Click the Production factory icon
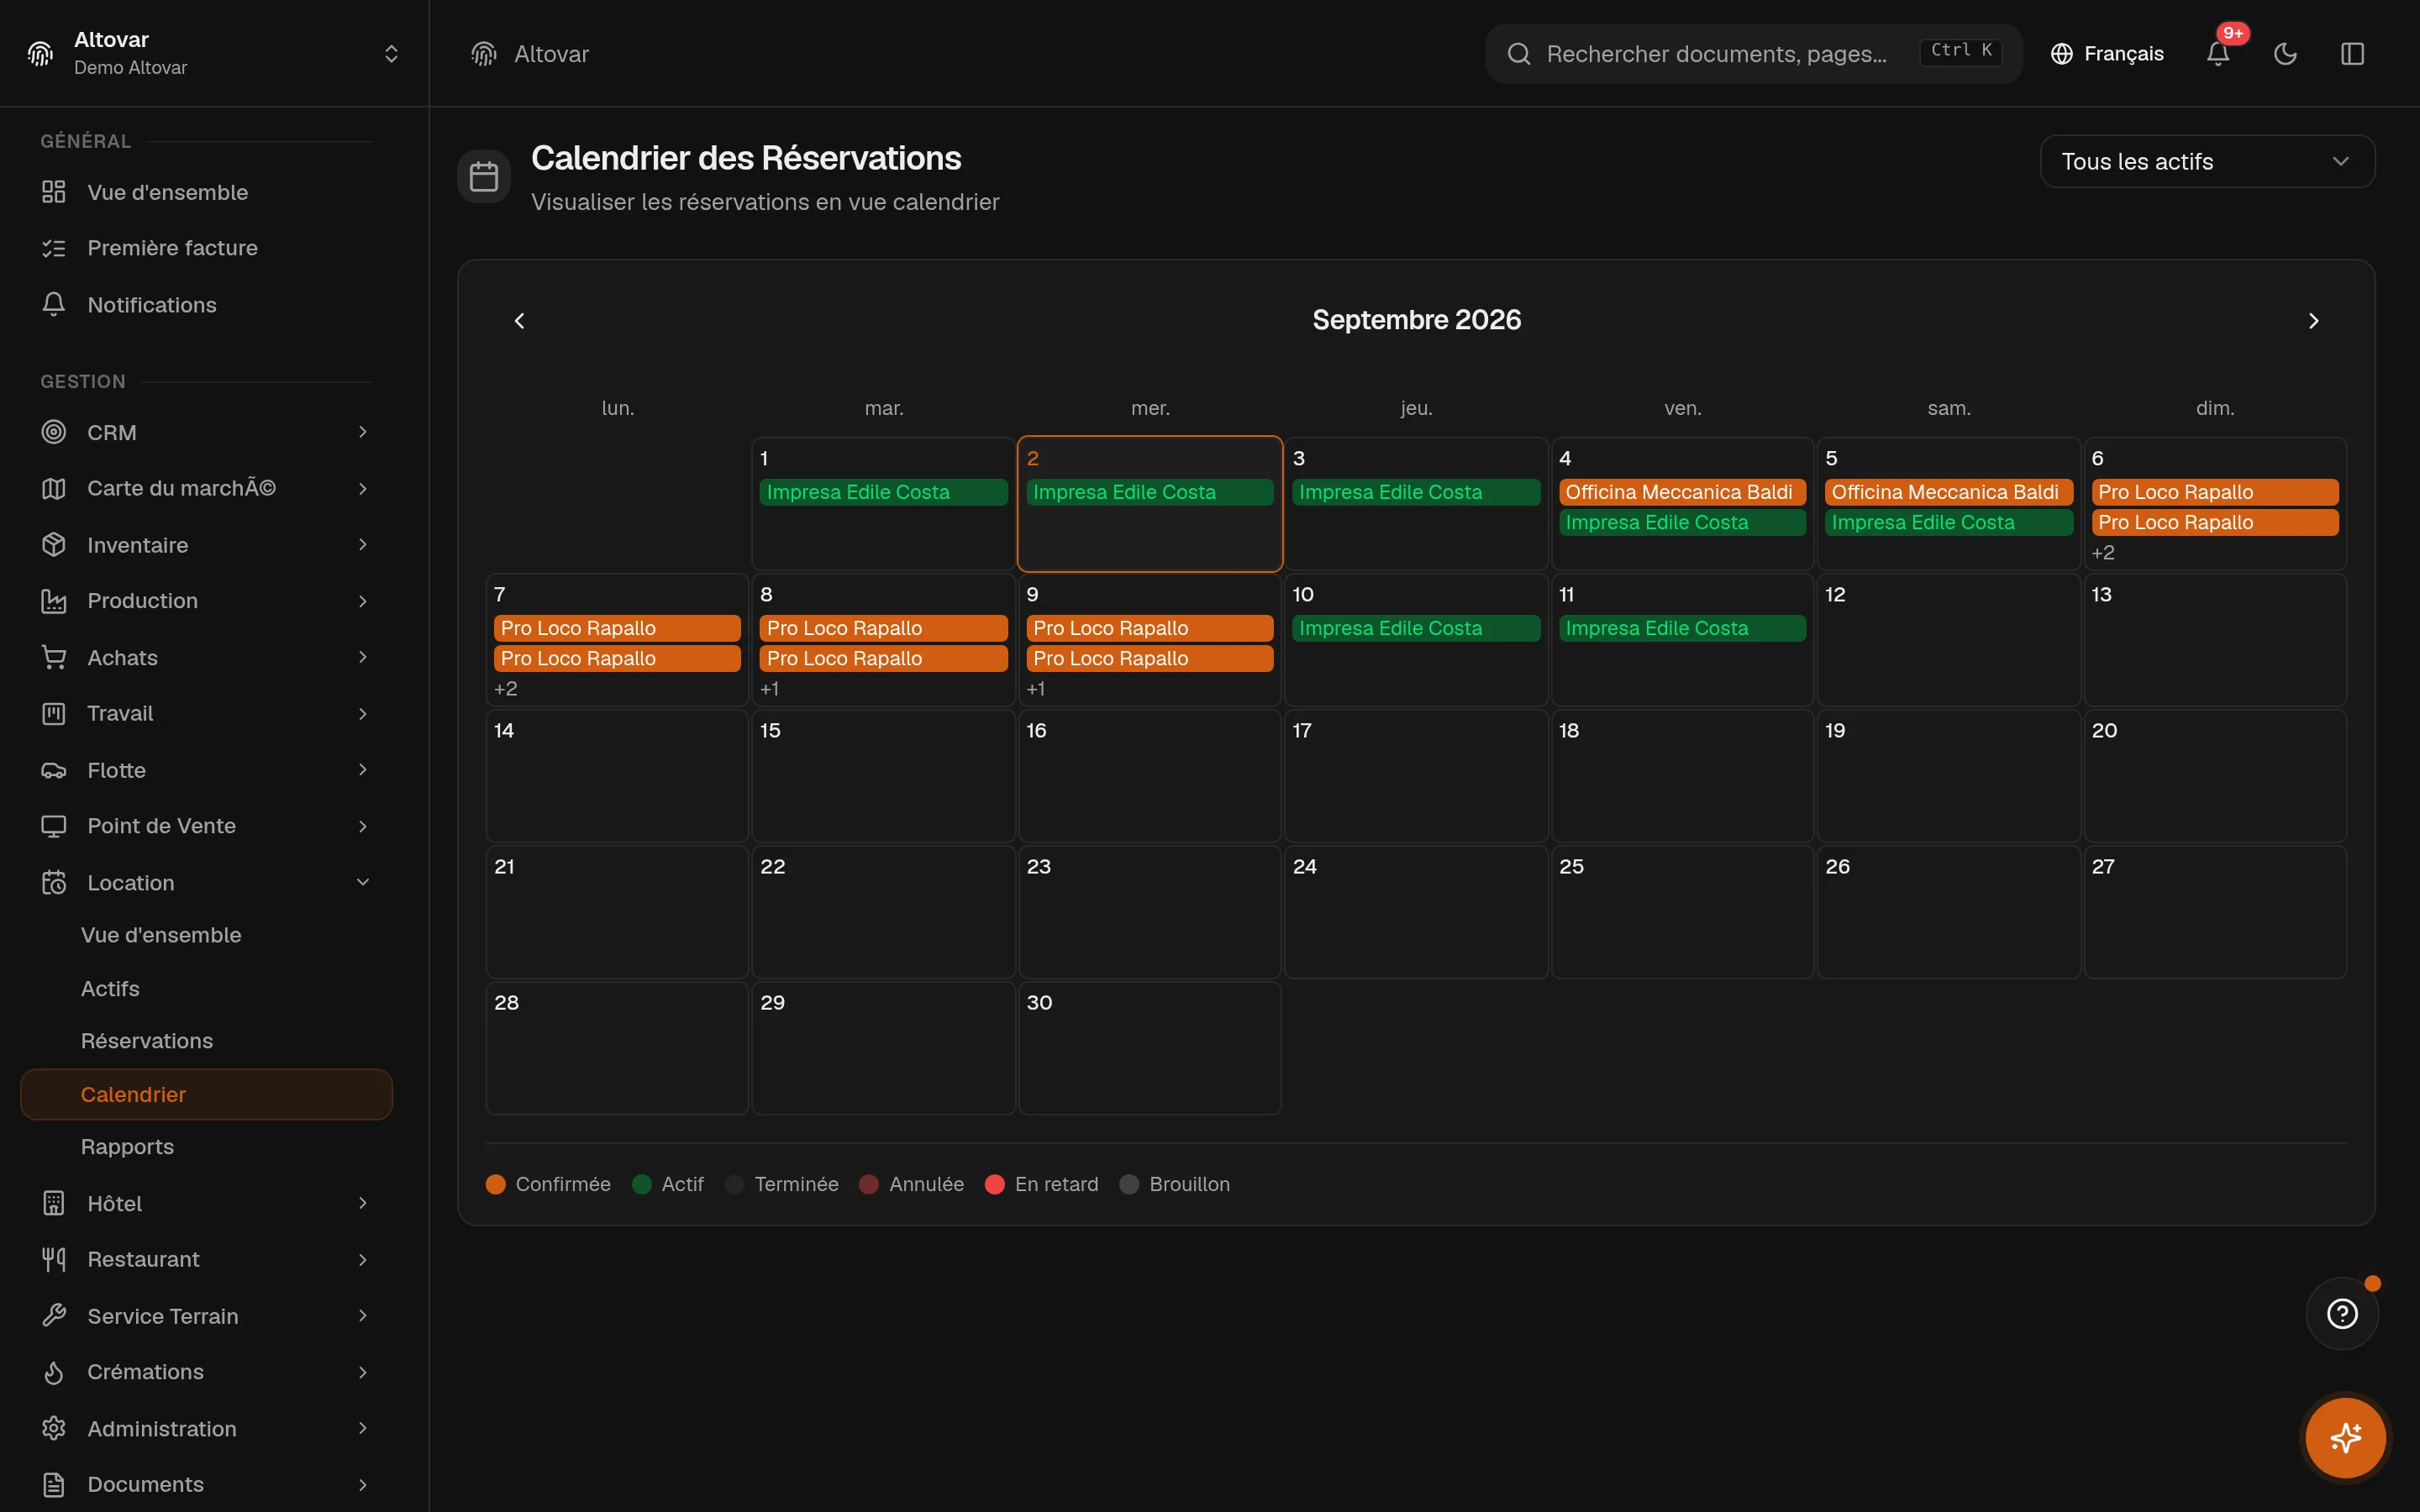Viewport: 2420px width, 1512px height. pyautogui.click(x=54, y=601)
